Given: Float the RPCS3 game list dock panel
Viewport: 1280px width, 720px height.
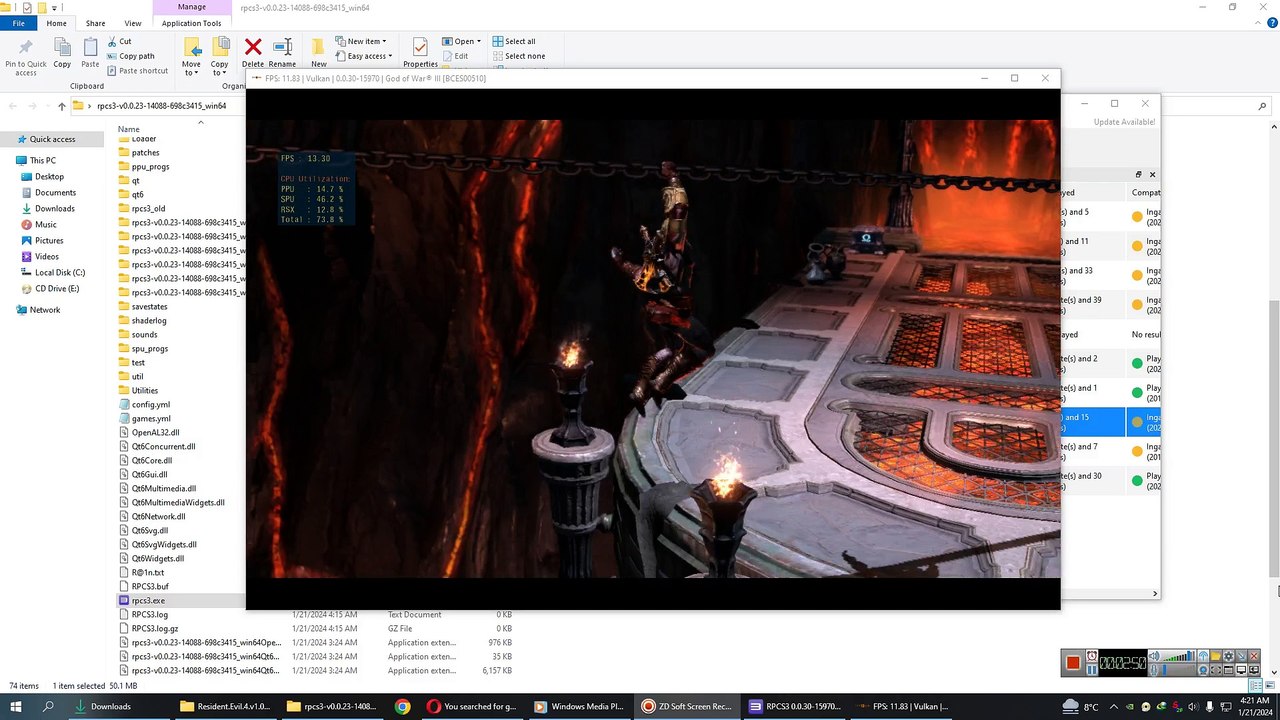Looking at the screenshot, I should [1138, 175].
